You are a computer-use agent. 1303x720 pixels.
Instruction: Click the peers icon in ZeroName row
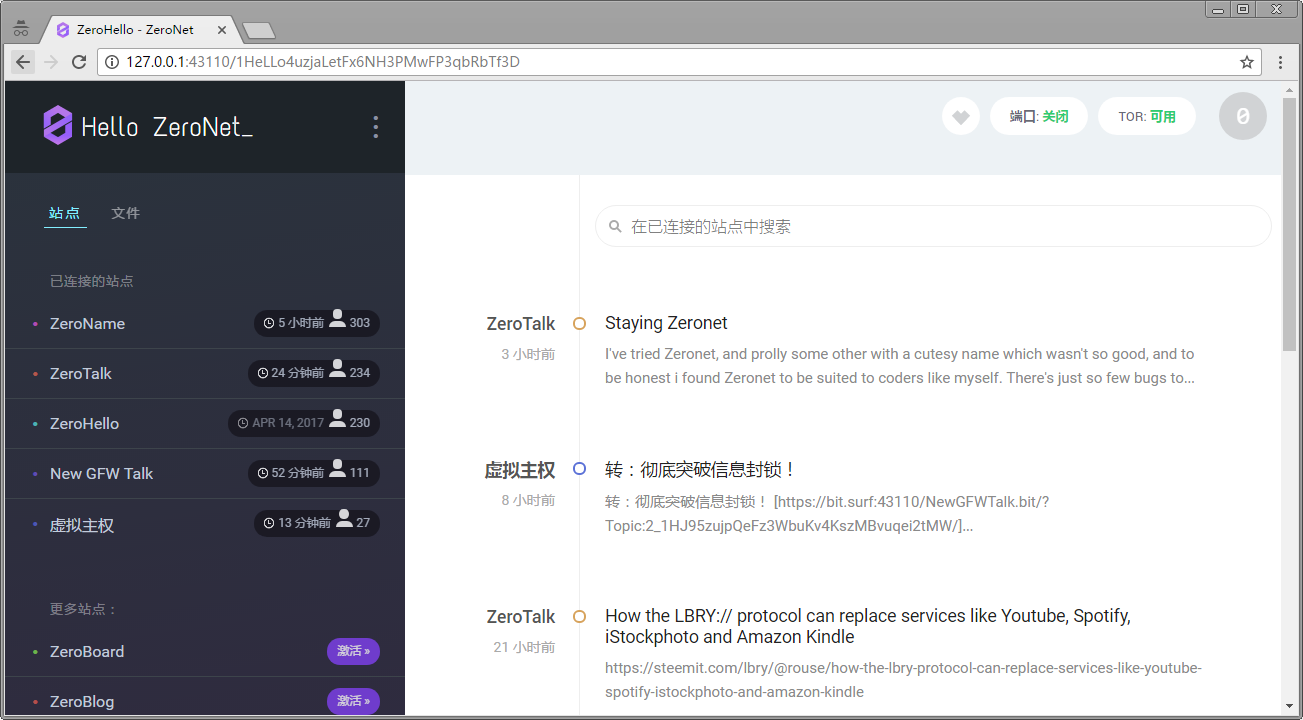[x=337, y=319]
